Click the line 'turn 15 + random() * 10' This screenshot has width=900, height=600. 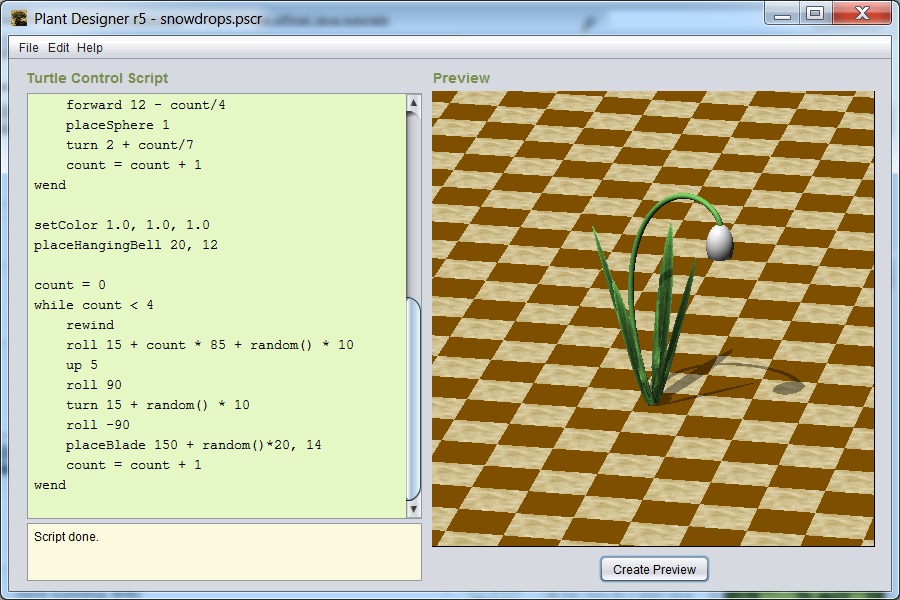[157, 405]
